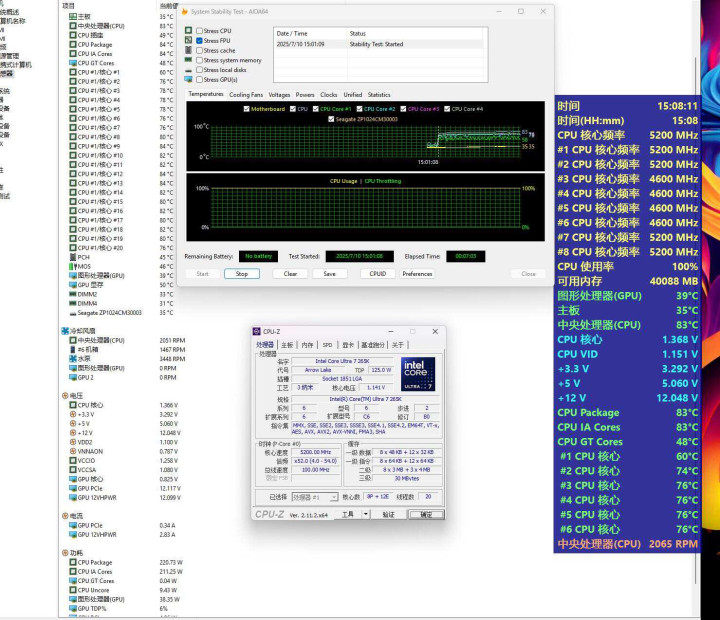Viewport: 720px width, 620px height.
Task: Open the Voltages tab
Action: pyautogui.click(x=279, y=95)
